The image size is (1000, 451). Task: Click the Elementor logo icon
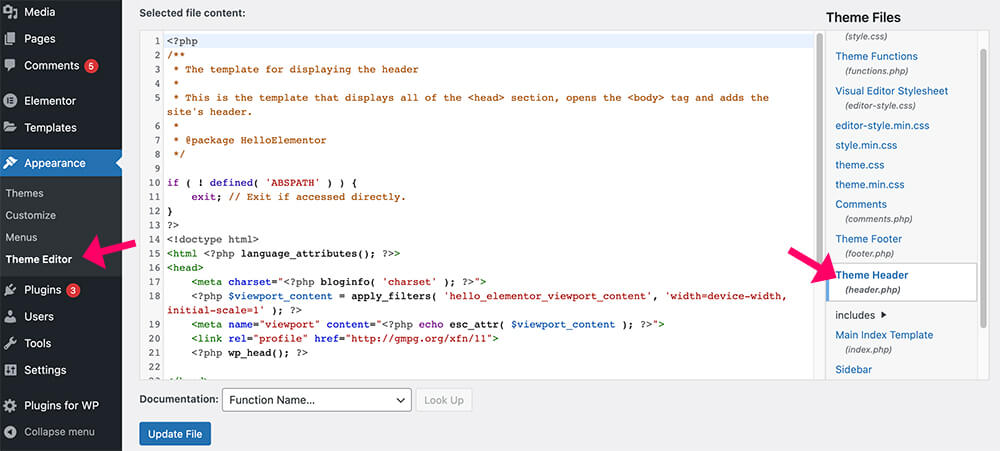pyautogui.click(x=10, y=101)
